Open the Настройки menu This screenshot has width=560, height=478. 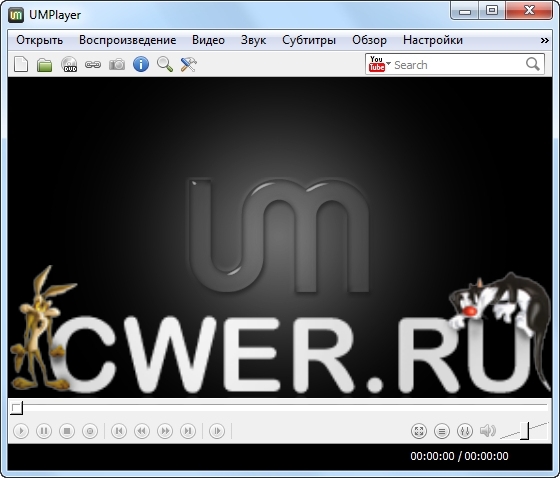point(433,40)
